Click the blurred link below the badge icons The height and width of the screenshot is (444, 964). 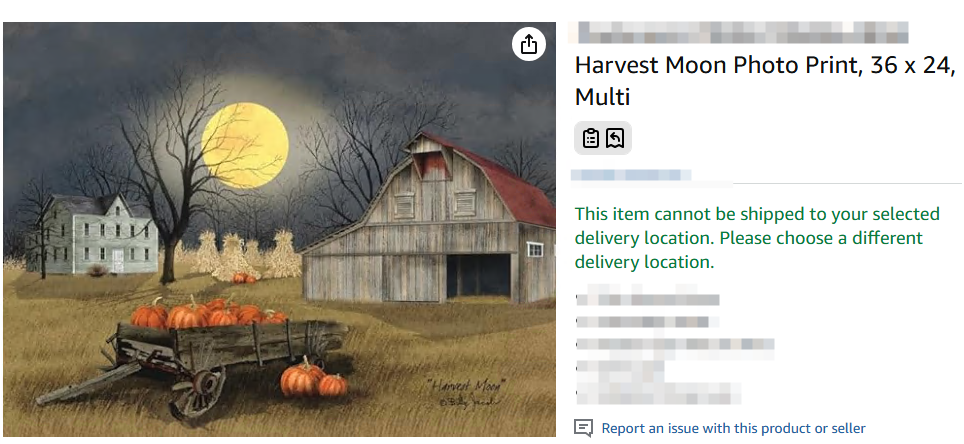650,175
